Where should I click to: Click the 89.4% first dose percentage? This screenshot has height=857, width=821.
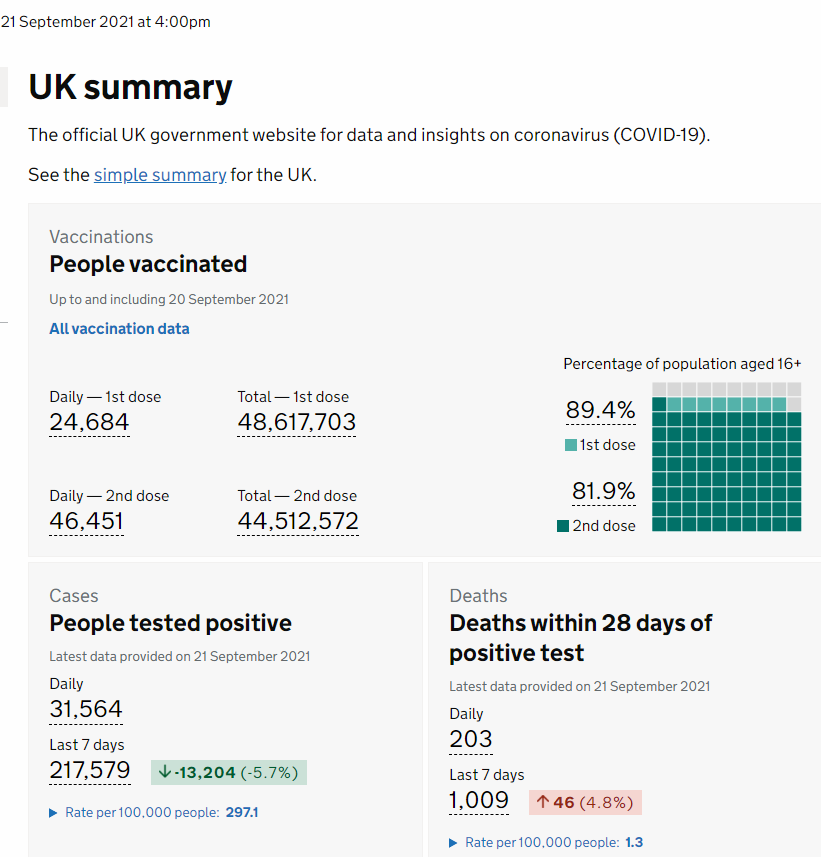tap(601, 410)
